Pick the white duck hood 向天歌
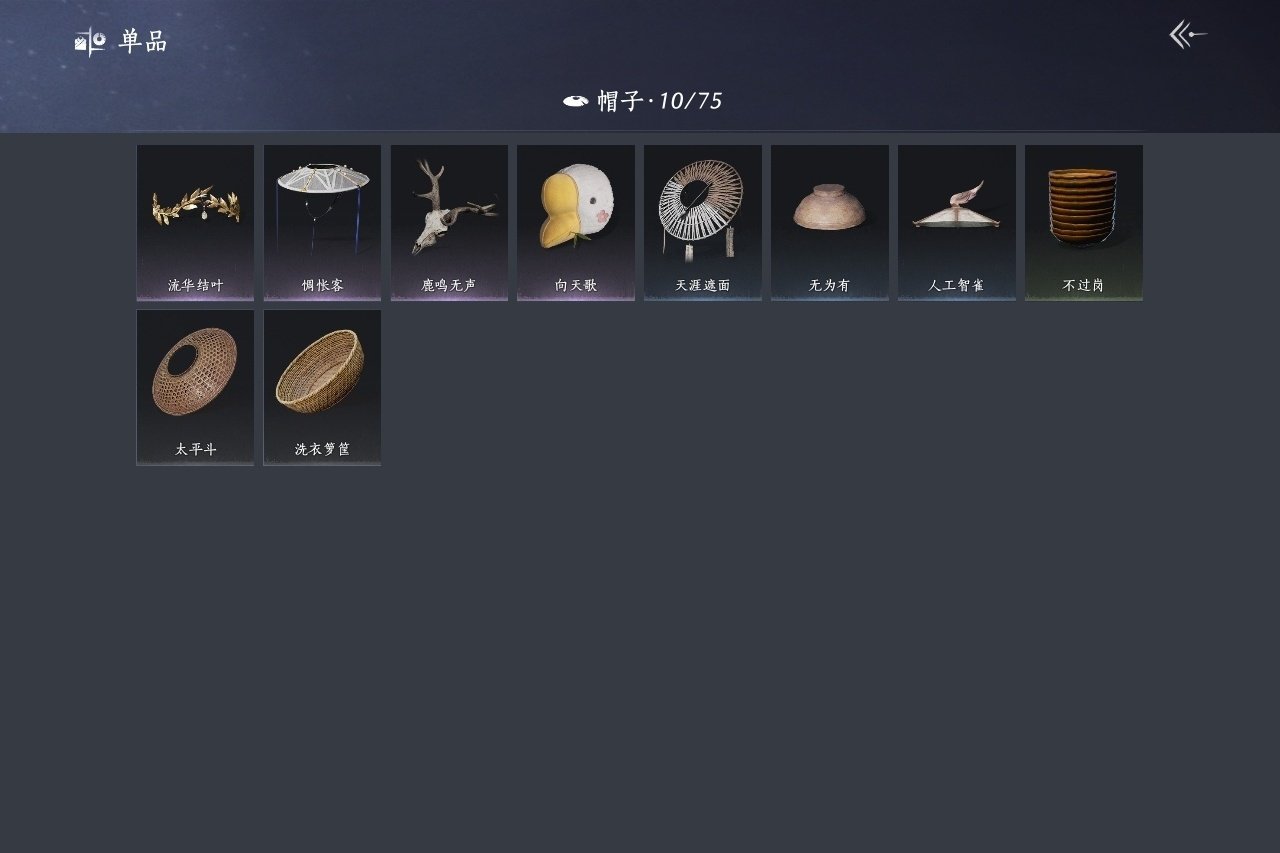This screenshot has width=1280, height=853. 576,223
